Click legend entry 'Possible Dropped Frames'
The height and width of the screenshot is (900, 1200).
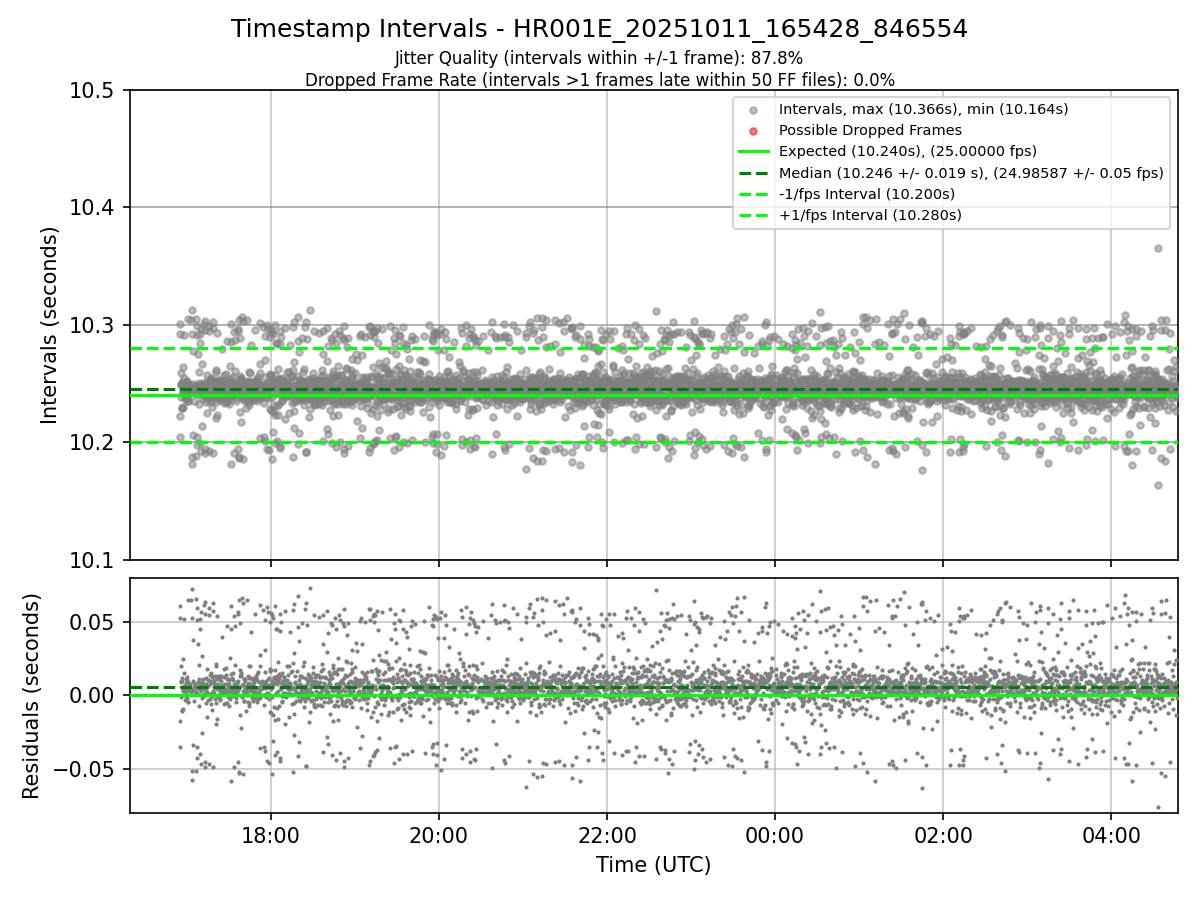(870, 130)
